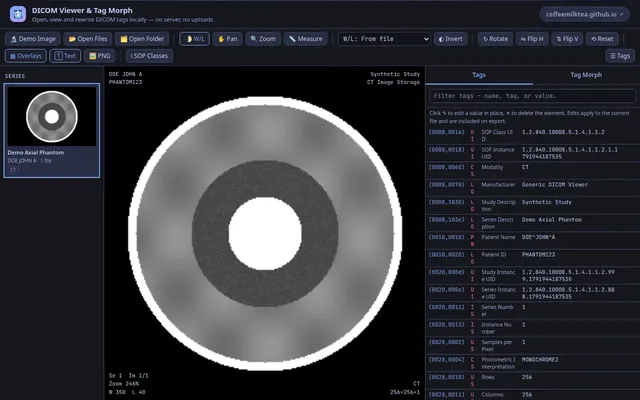
Task: Export the view as PNG
Action: tap(100, 56)
